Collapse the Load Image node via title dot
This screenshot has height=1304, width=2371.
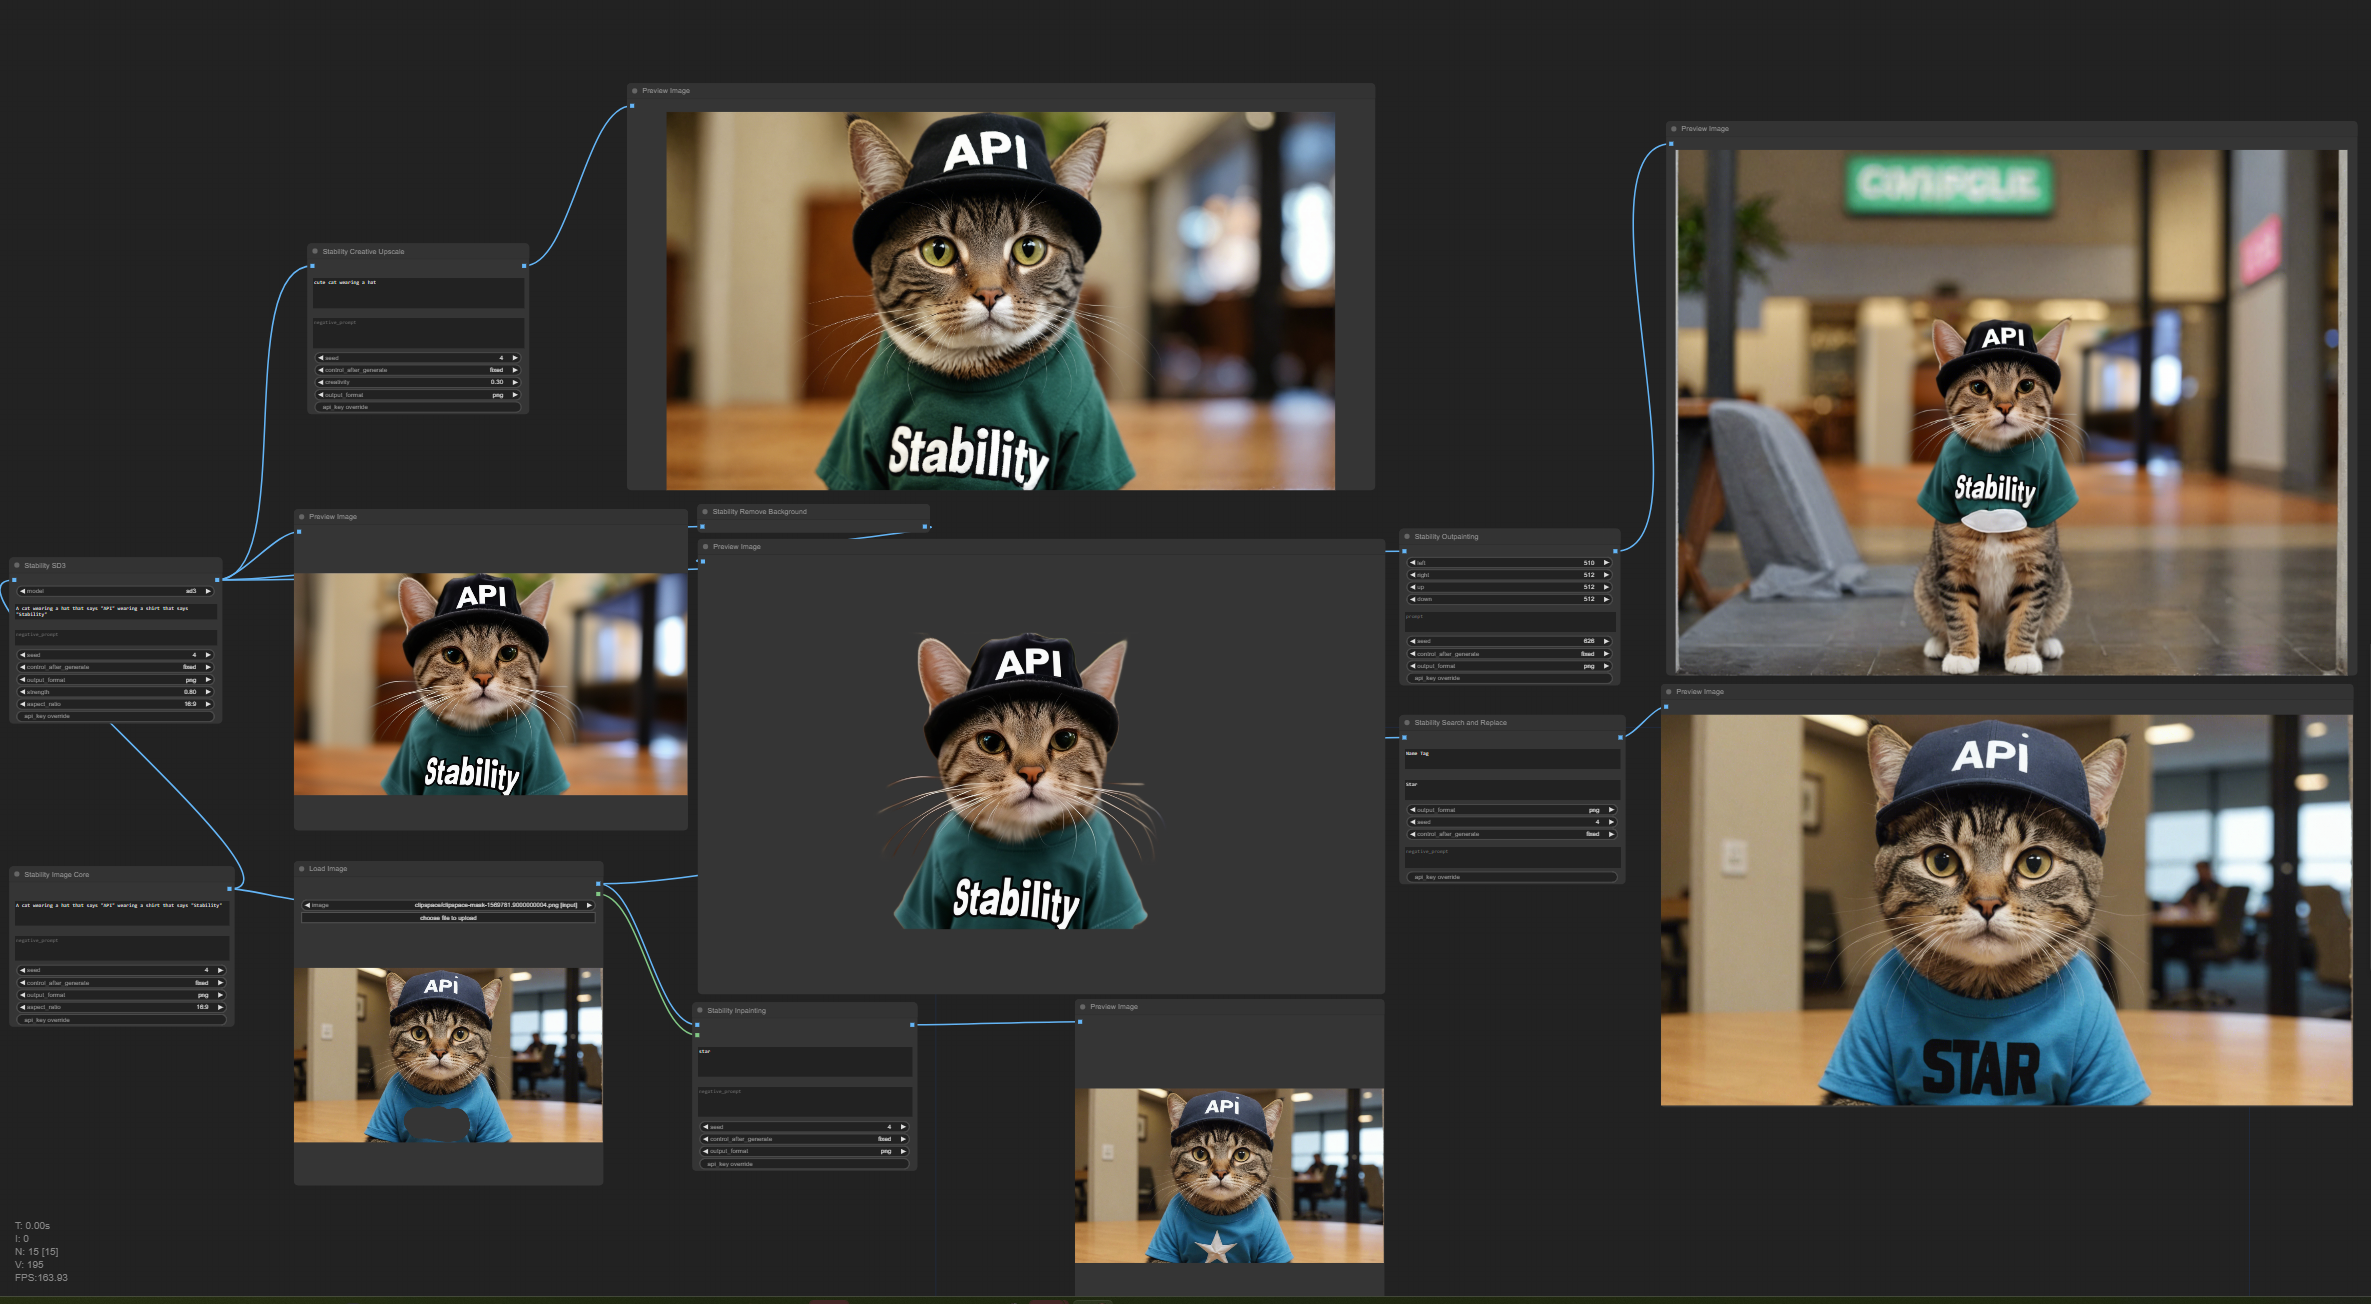coord(301,868)
